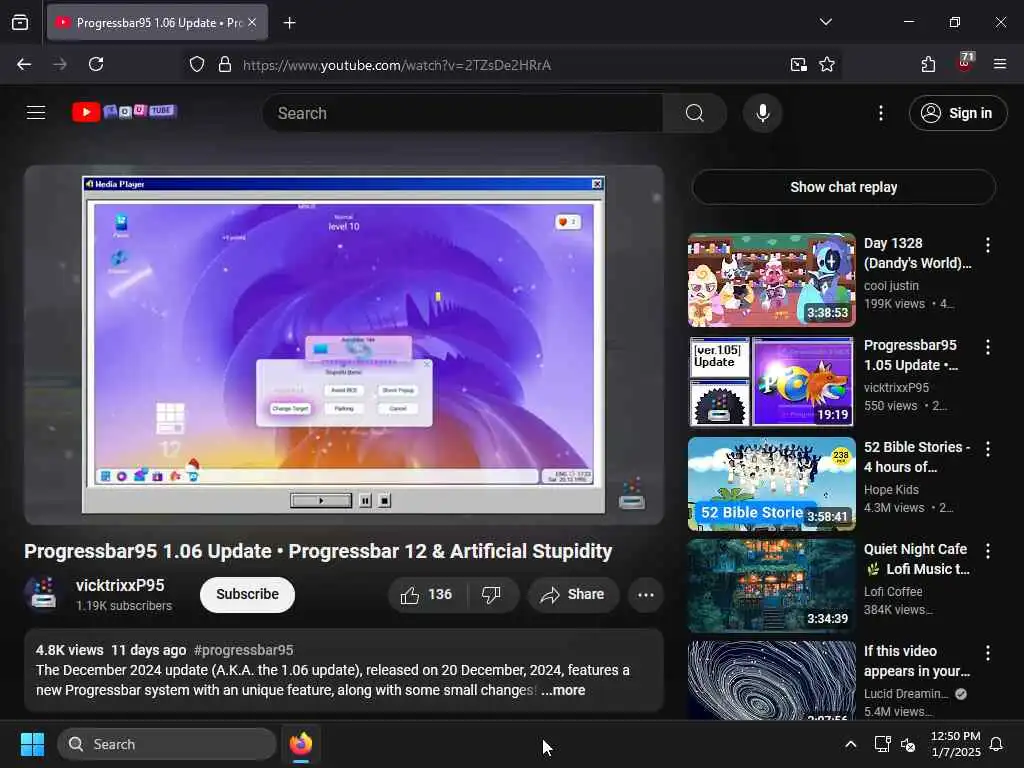Open the vicktrixxP95 channel name link
1024x768 pixels.
120,585
